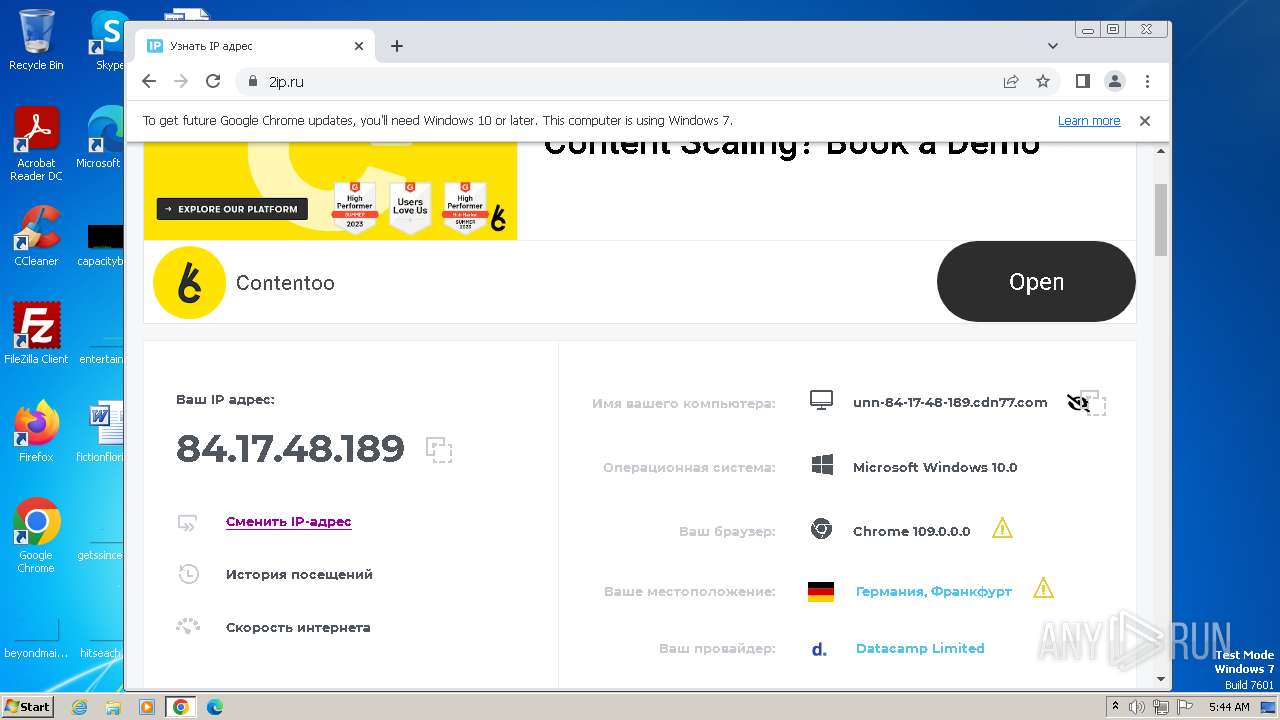
Task: Click the warning triangle beside Германия, Франкфурт
Action: [x=1043, y=588]
